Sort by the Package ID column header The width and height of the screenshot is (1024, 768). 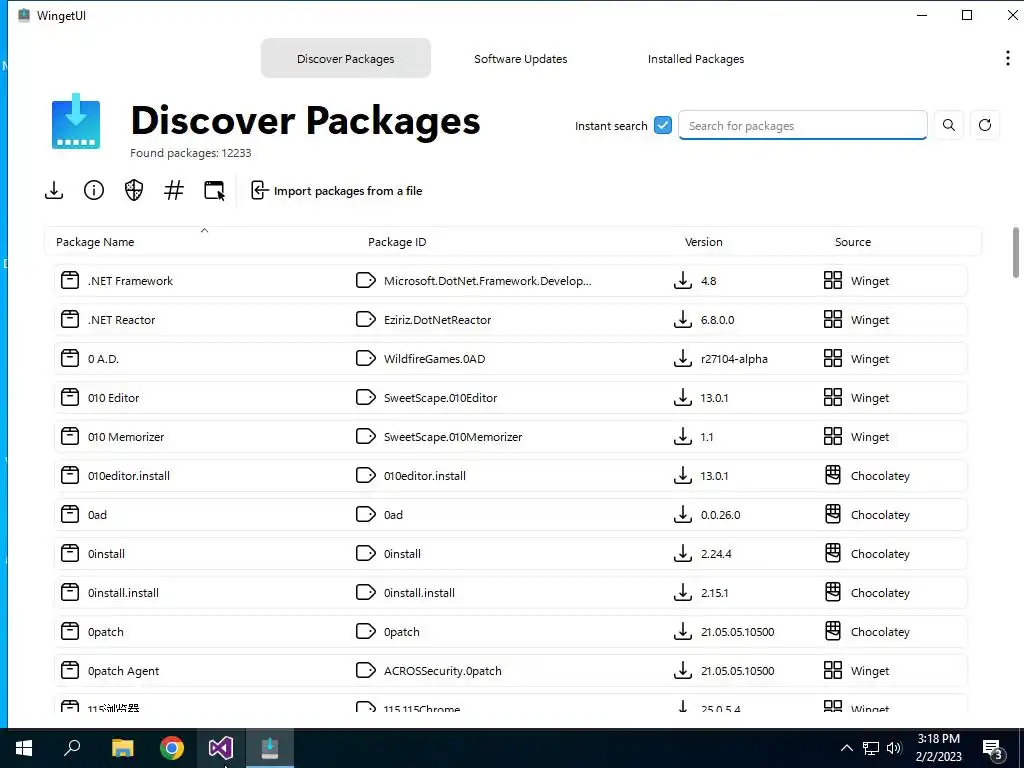coord(397,242)
